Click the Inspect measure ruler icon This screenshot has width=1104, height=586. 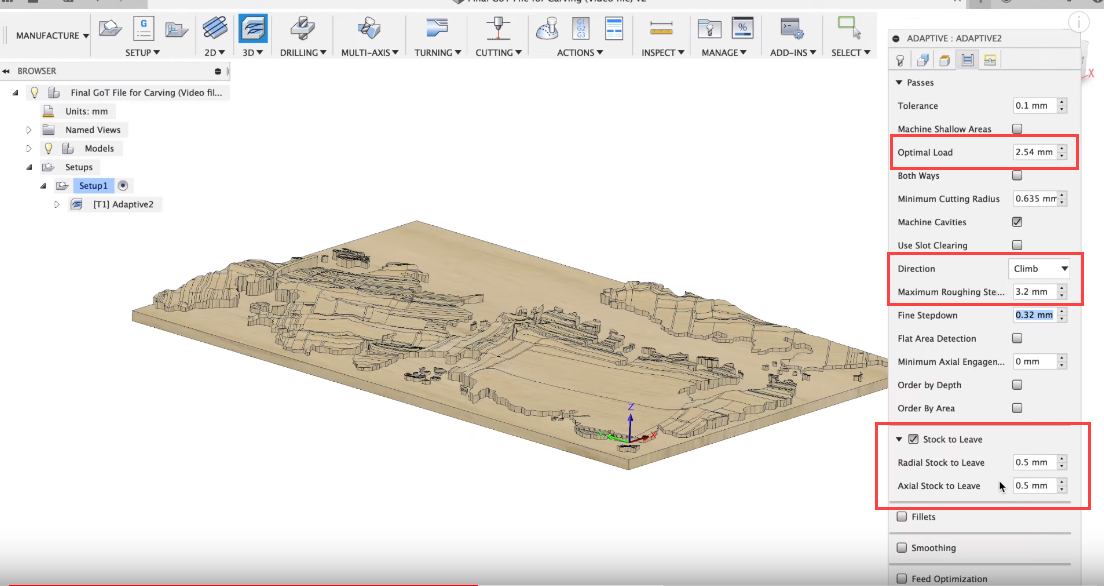(661, 28)
